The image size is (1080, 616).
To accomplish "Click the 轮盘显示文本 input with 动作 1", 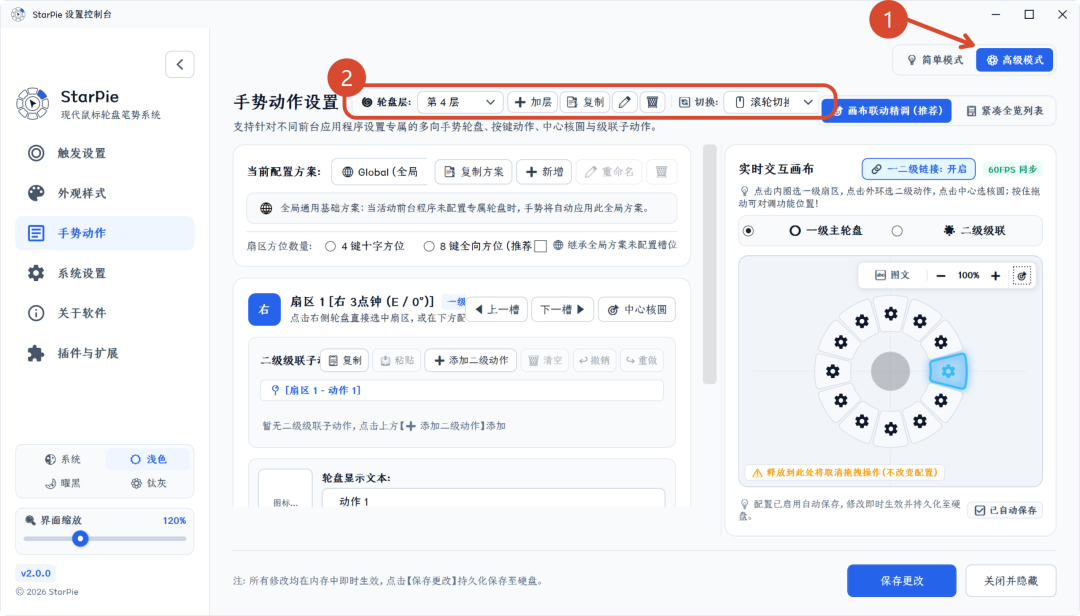I will 493,499.
